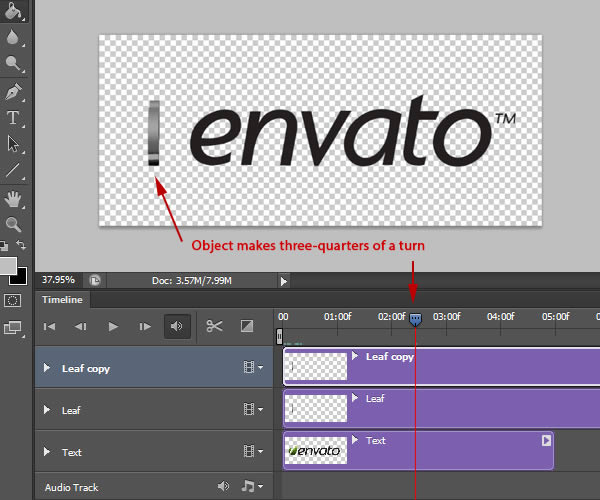Click the 04:00f mark on ruler
Viewport: 600px width, 500px height.
(x=501, y=316)
